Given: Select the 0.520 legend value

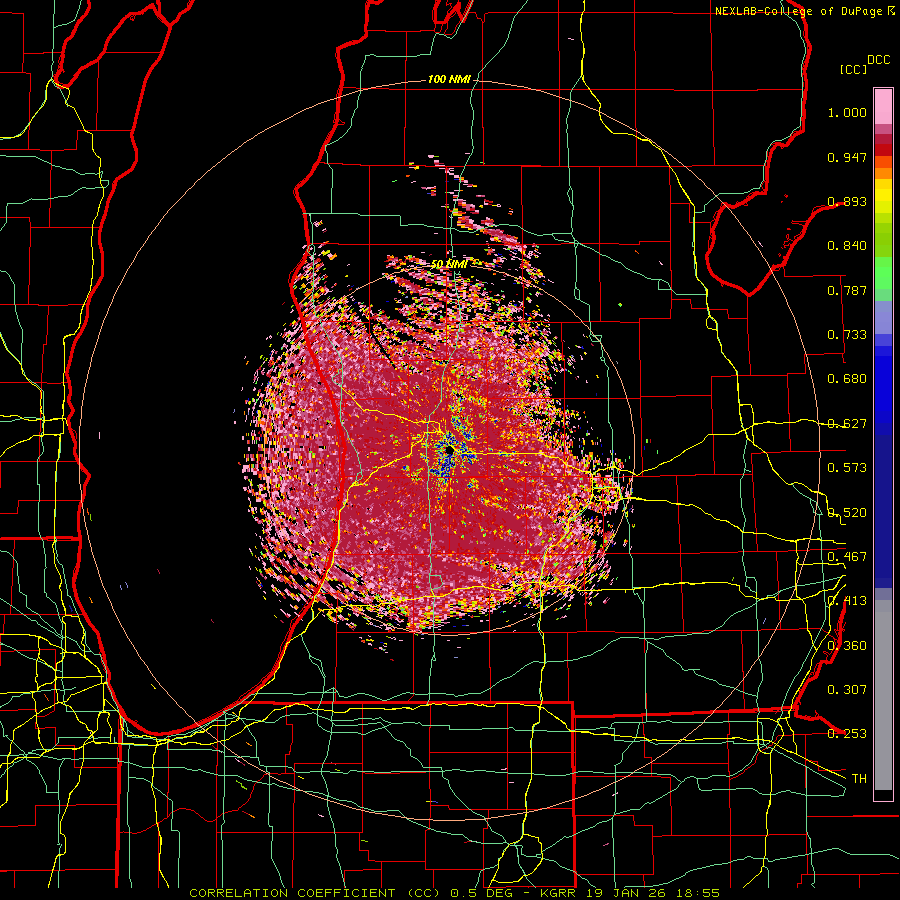Looking at the screenshot, I should pos(847,512).
